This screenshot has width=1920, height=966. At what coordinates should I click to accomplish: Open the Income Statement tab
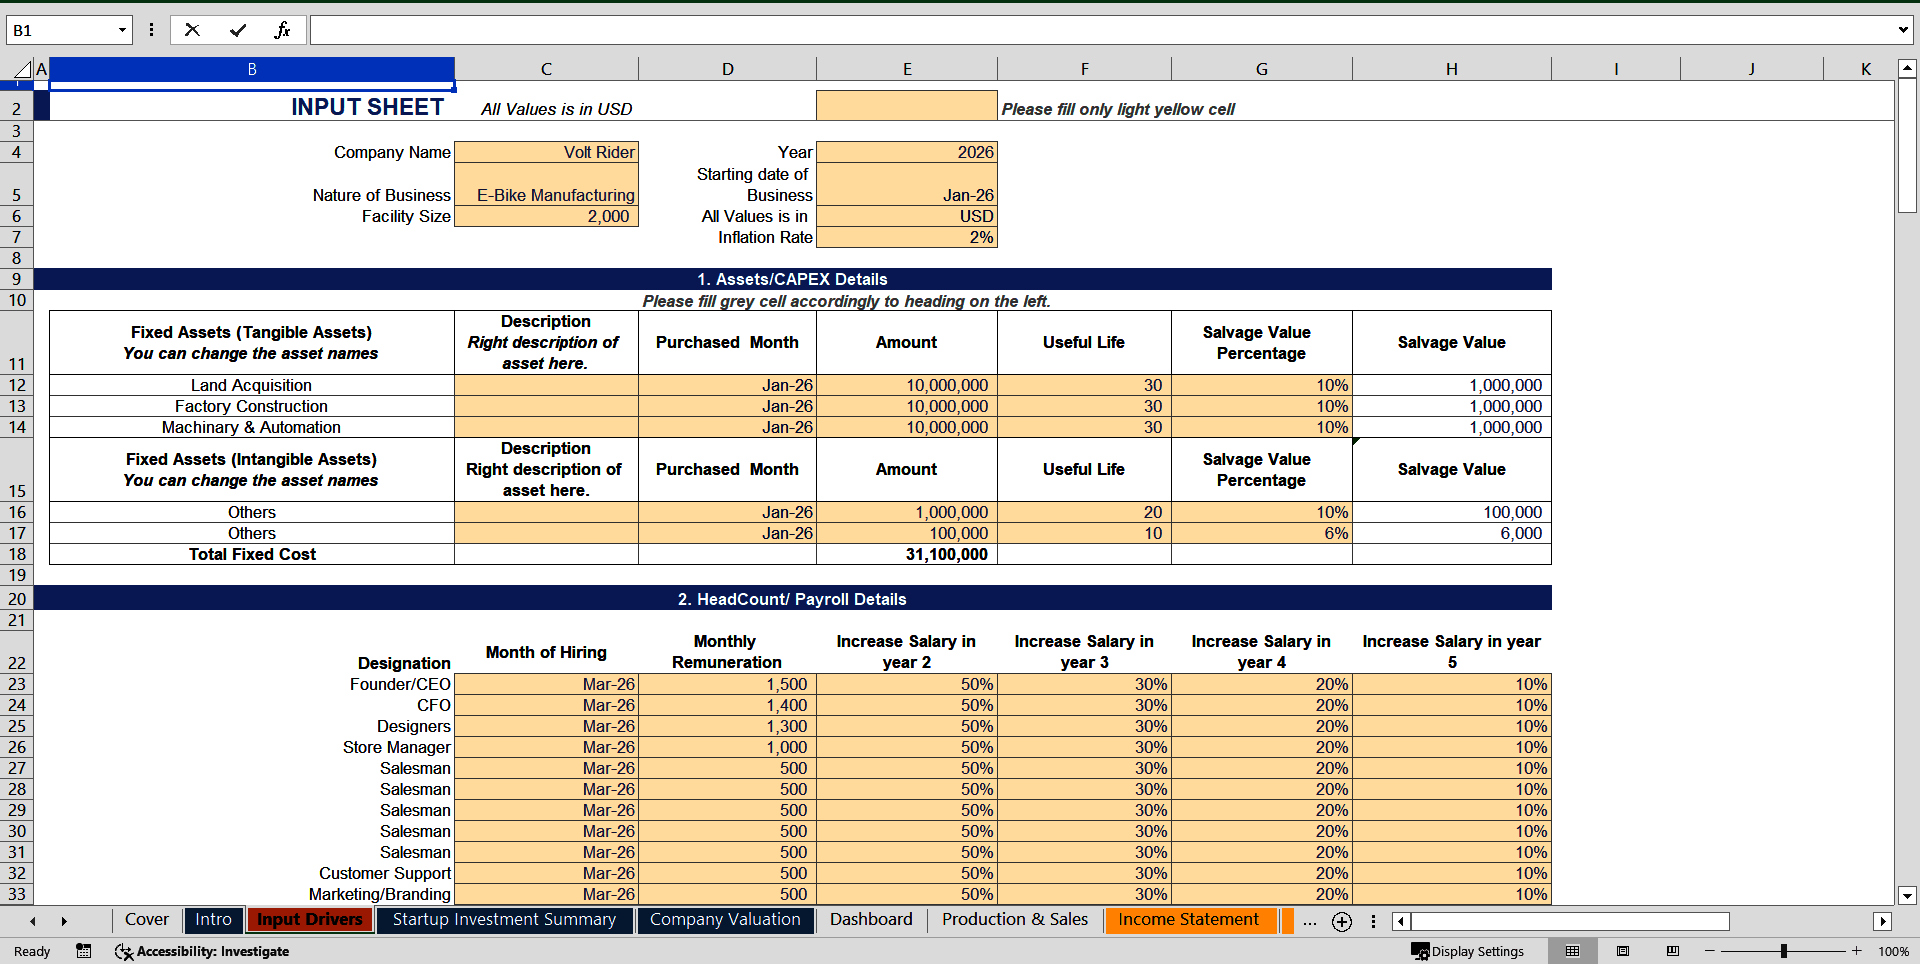tap(1189, 920)
